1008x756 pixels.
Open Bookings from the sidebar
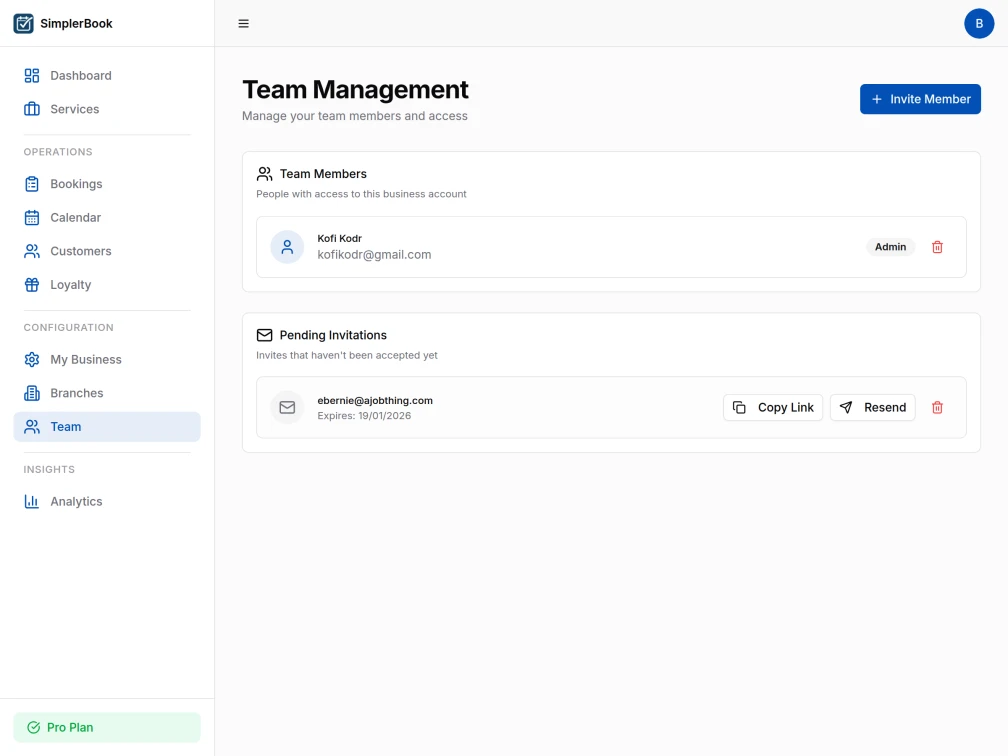pyautogui.click(x=107, y=184)
